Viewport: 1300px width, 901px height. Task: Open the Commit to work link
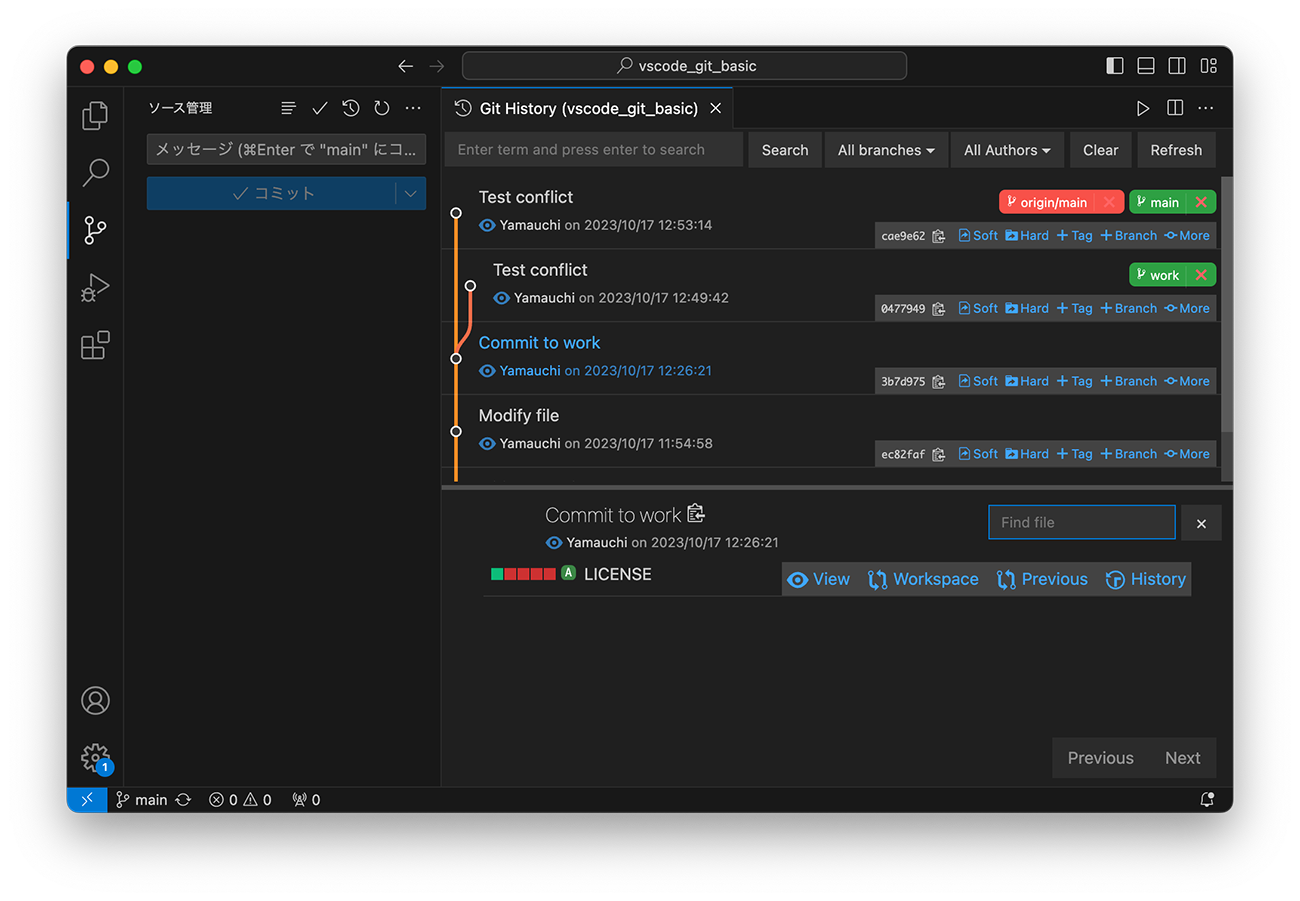click(539, 342)
